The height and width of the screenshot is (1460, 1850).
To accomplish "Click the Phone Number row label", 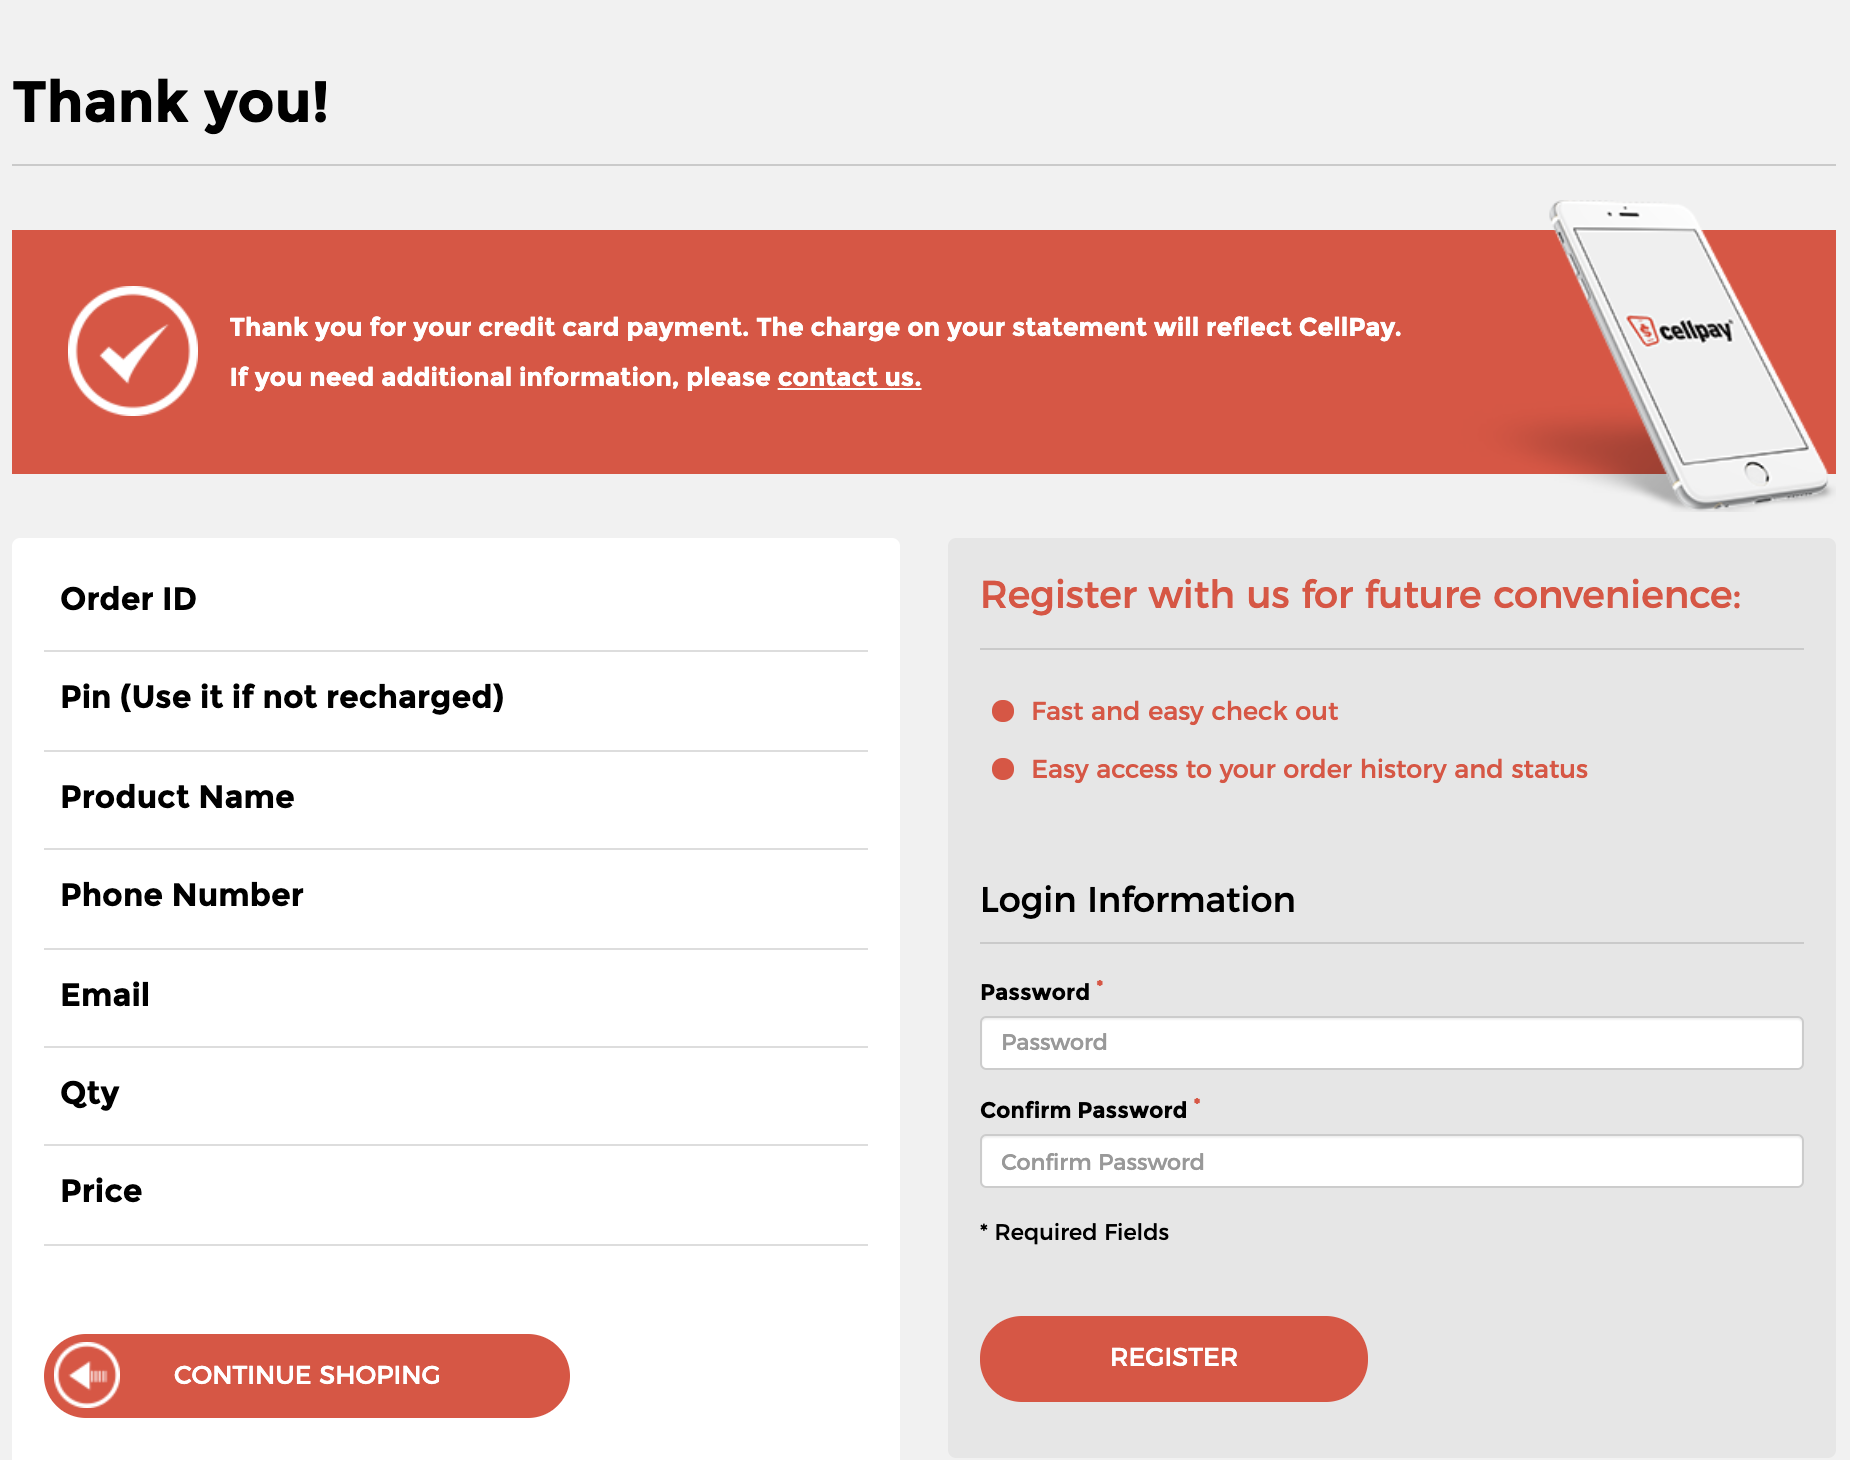I will [x=182, y=895].
